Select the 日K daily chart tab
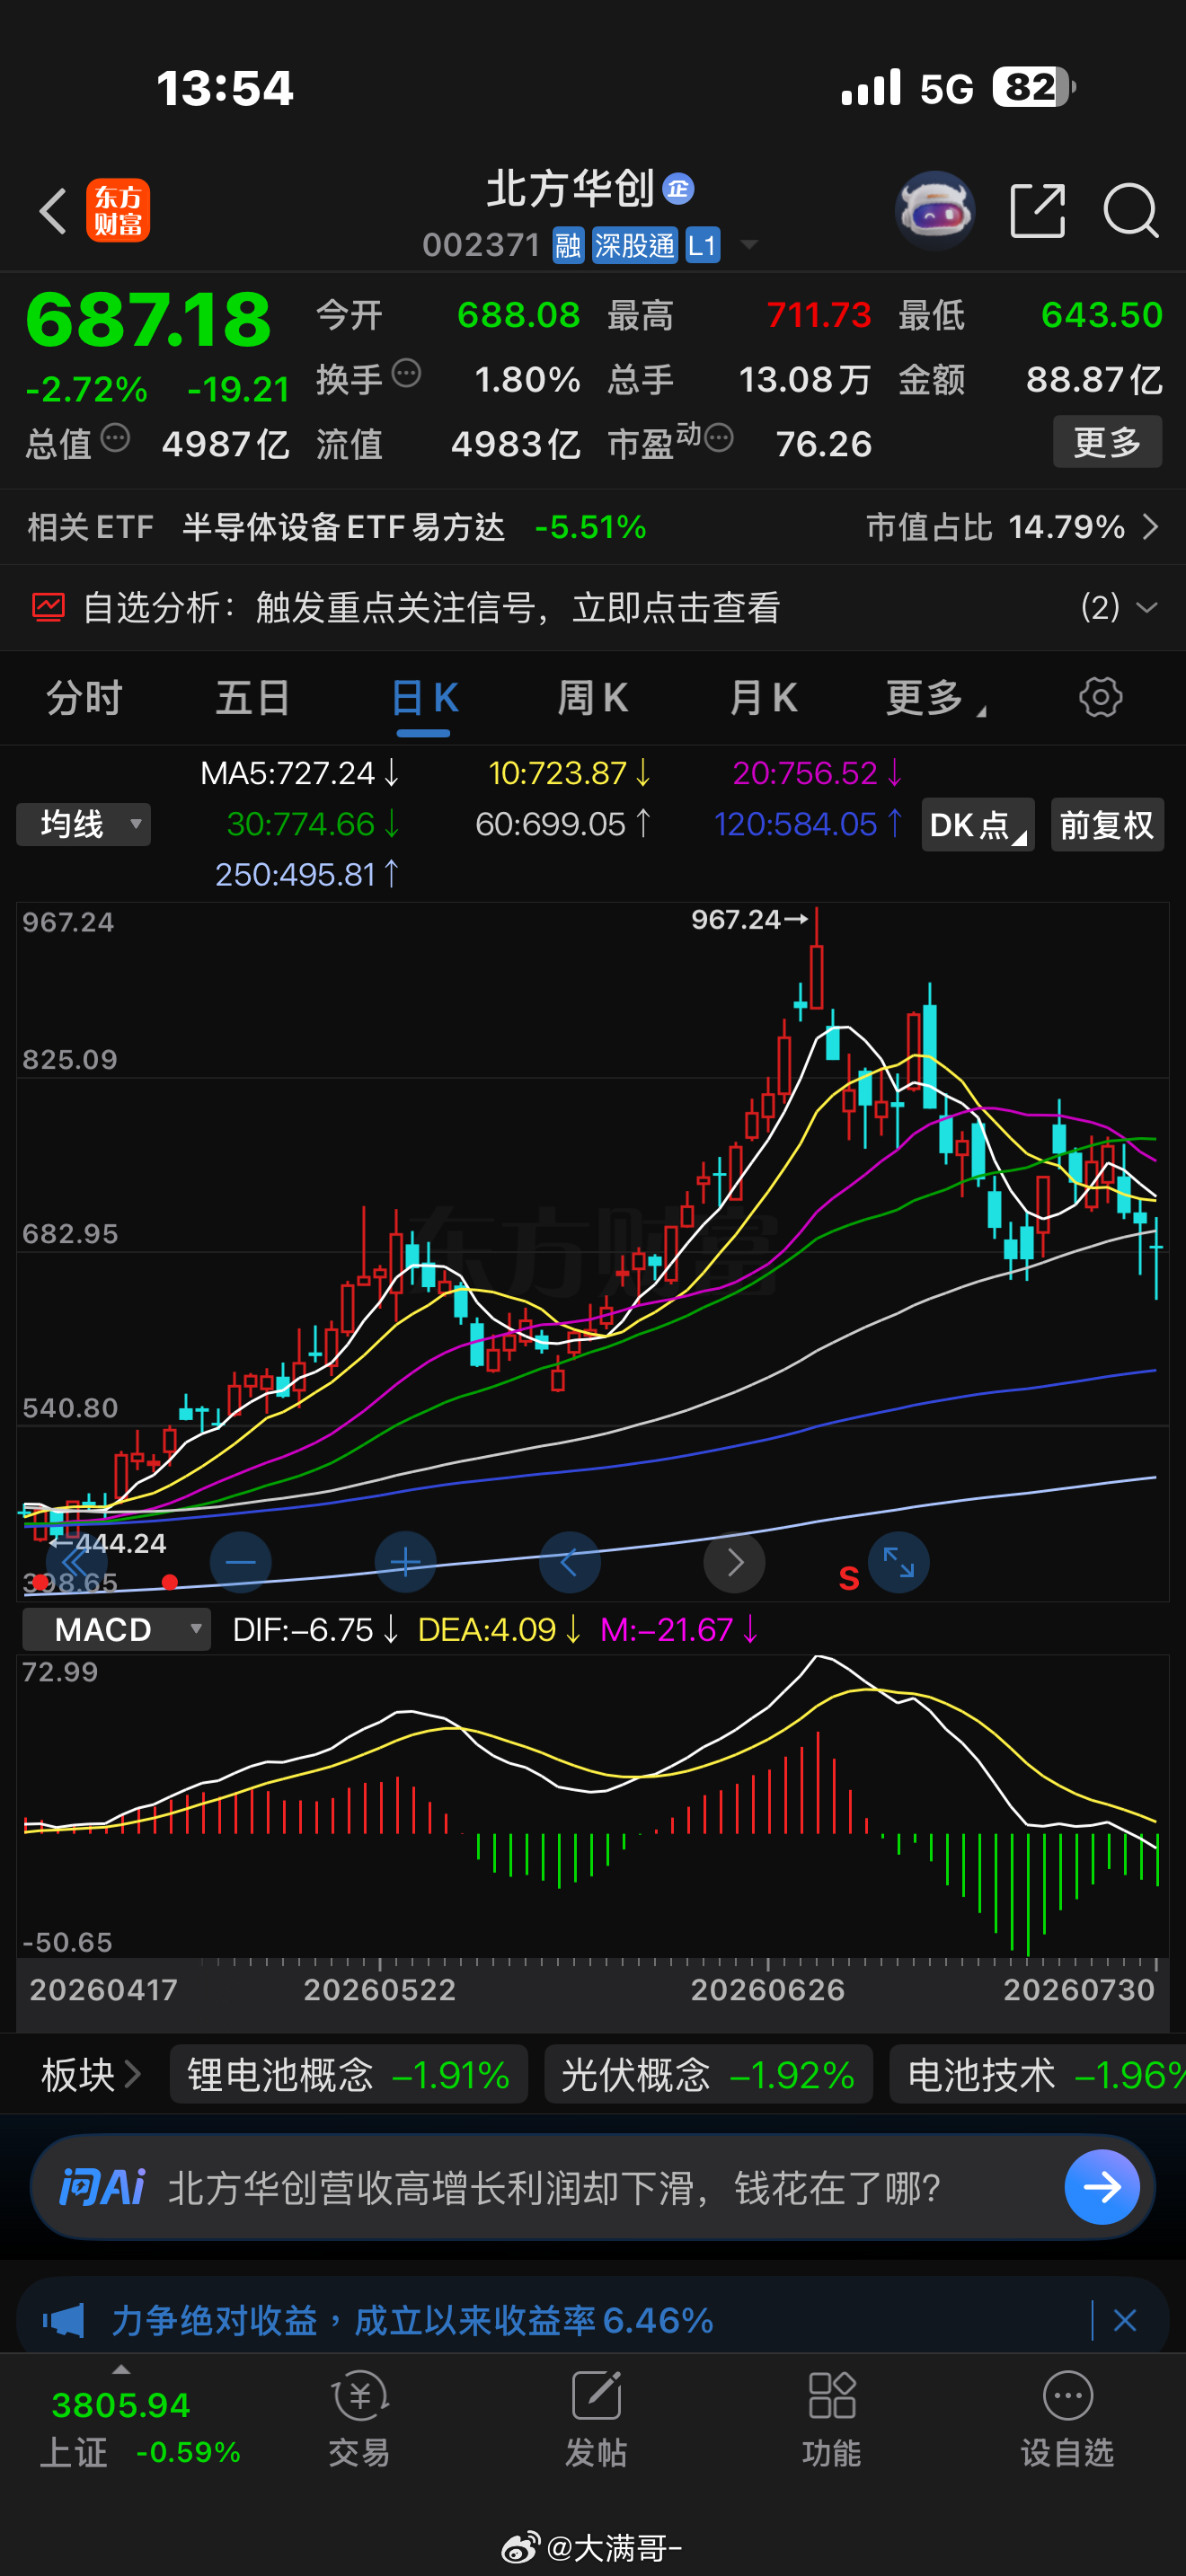Screen dimensions: 1186x2576 click(424, 698)
